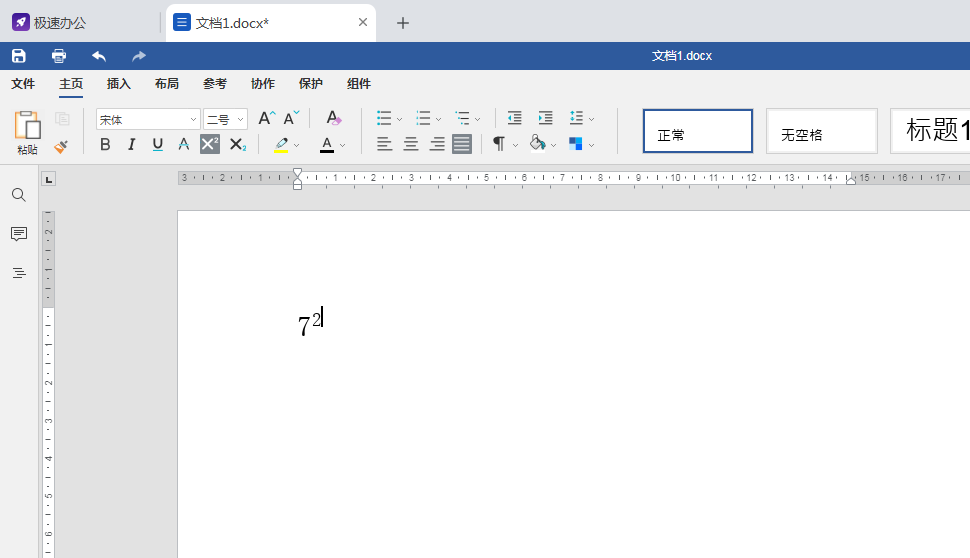970x558 pixels.
Task: Open the comments panel in the sidebar
Action: tap(19, 234)
